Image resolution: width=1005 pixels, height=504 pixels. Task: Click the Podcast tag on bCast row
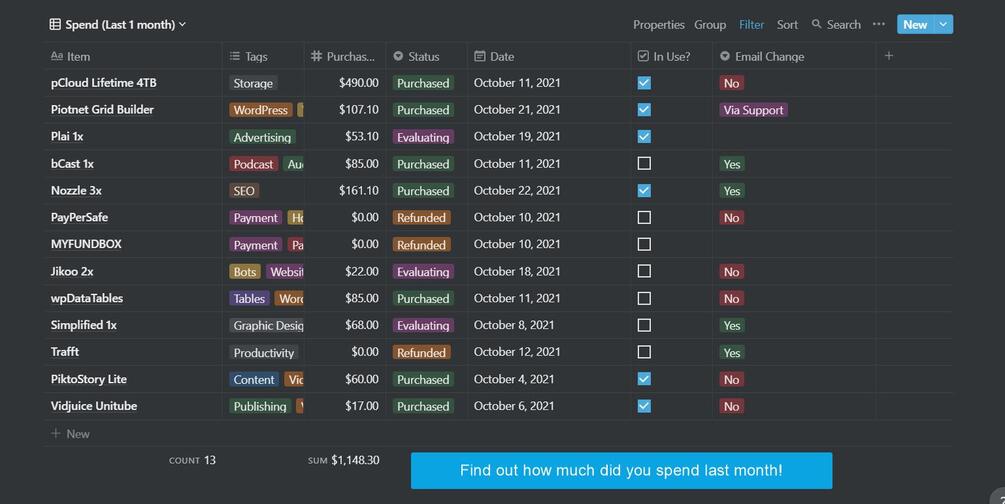(253, 164)
